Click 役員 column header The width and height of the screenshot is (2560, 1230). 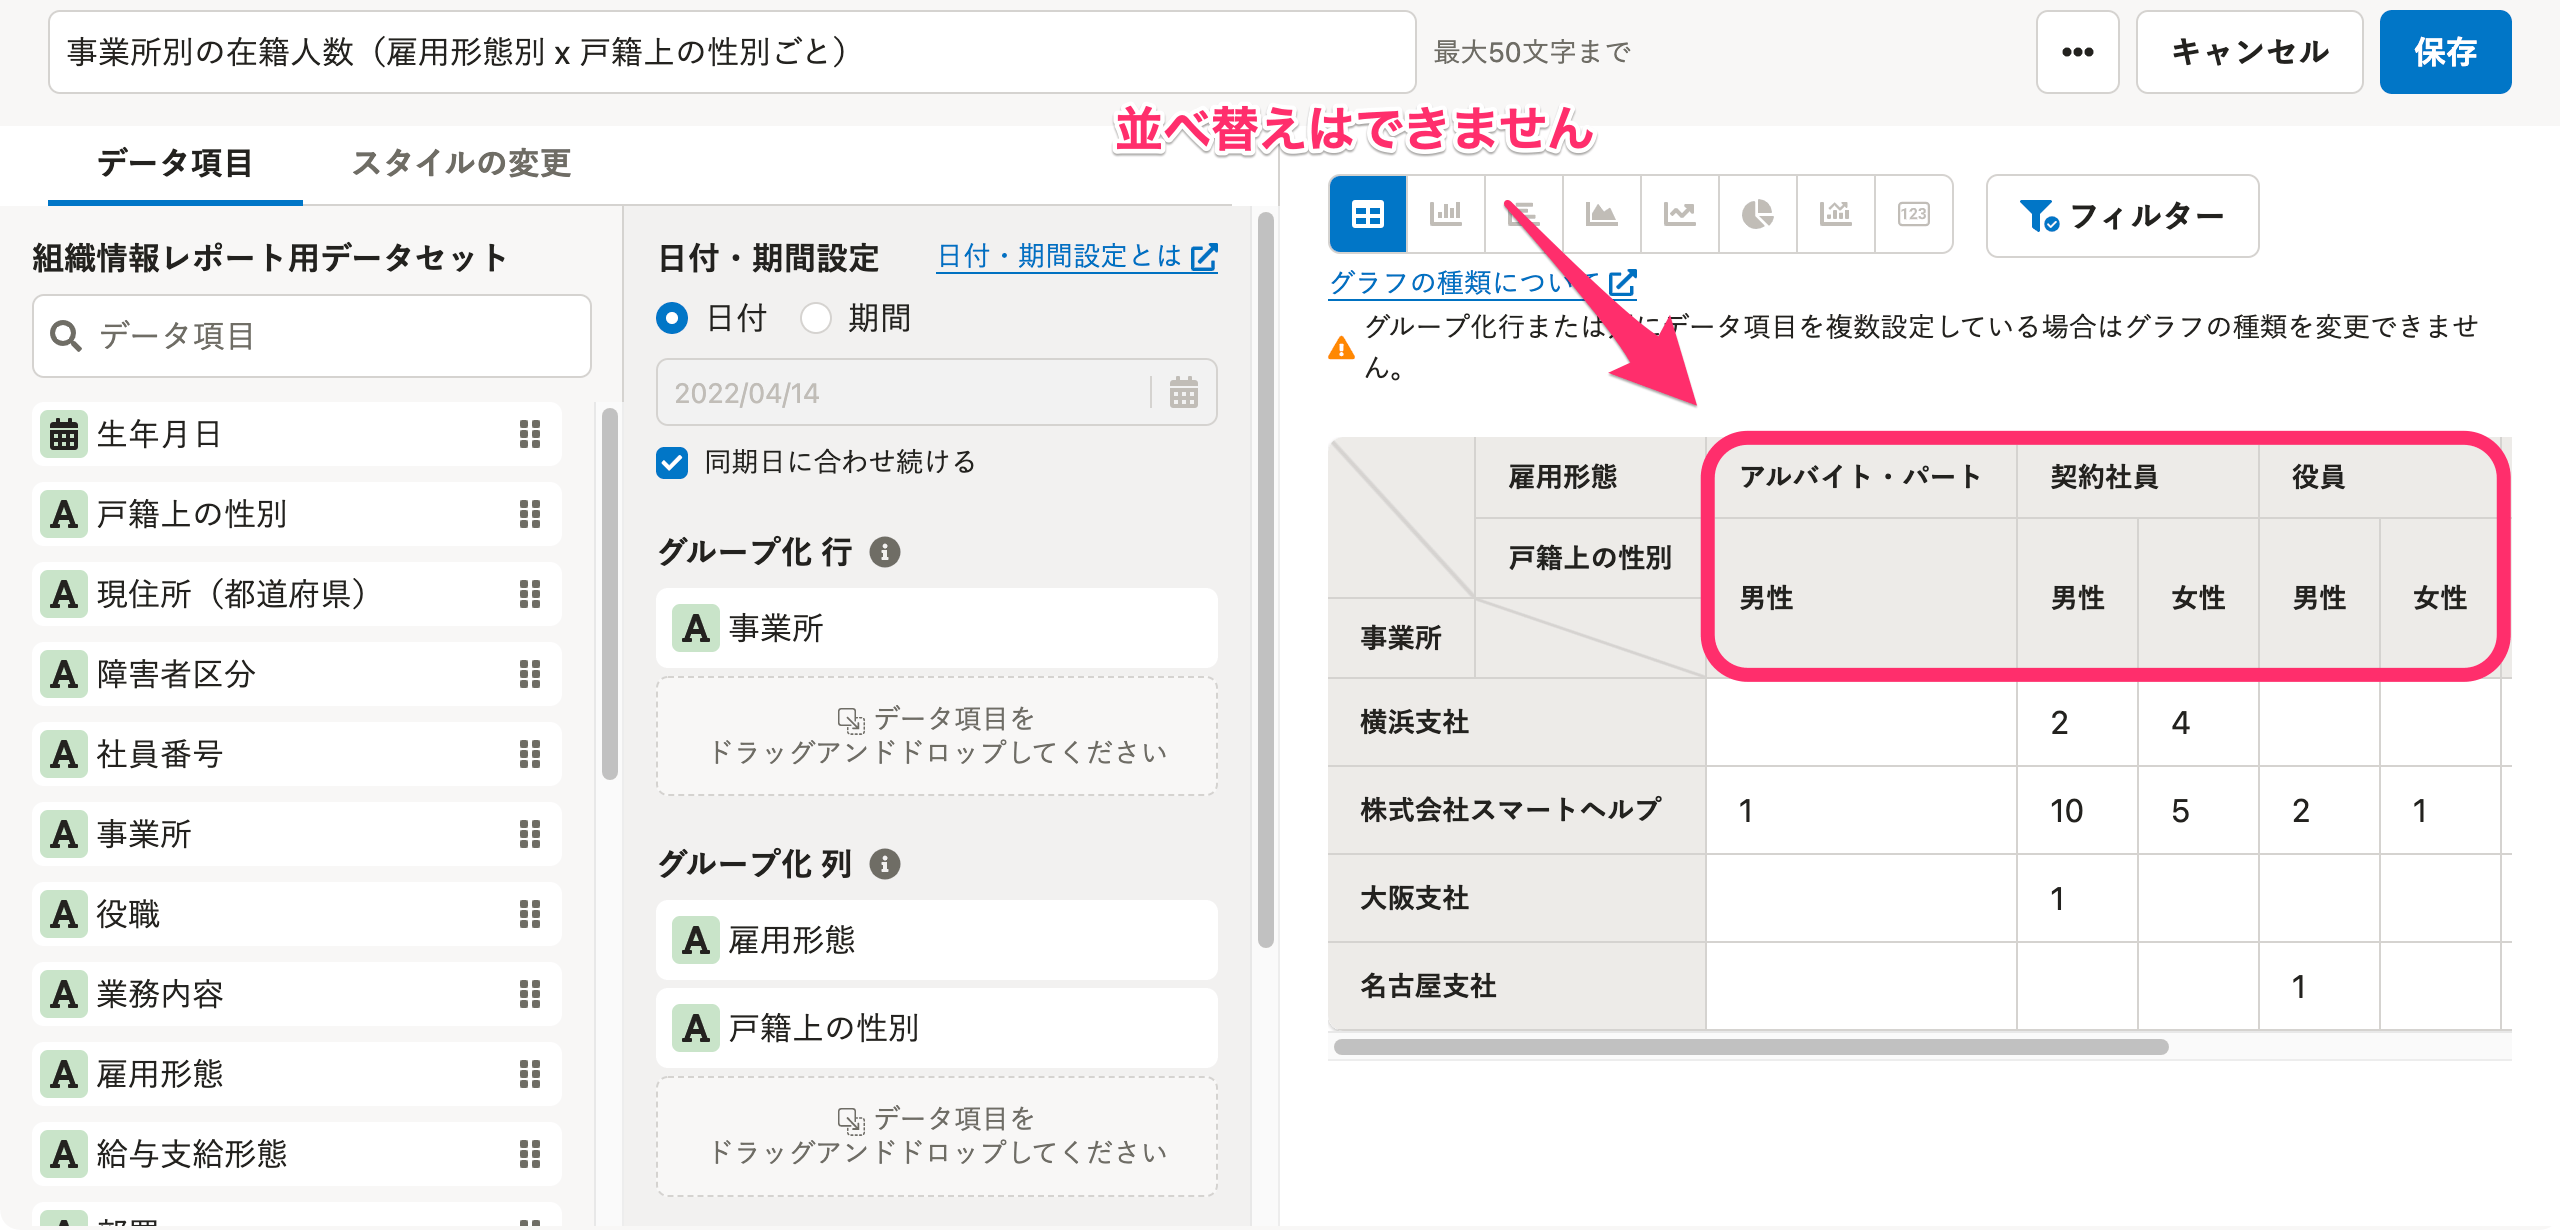click(x=2379, y=477)
